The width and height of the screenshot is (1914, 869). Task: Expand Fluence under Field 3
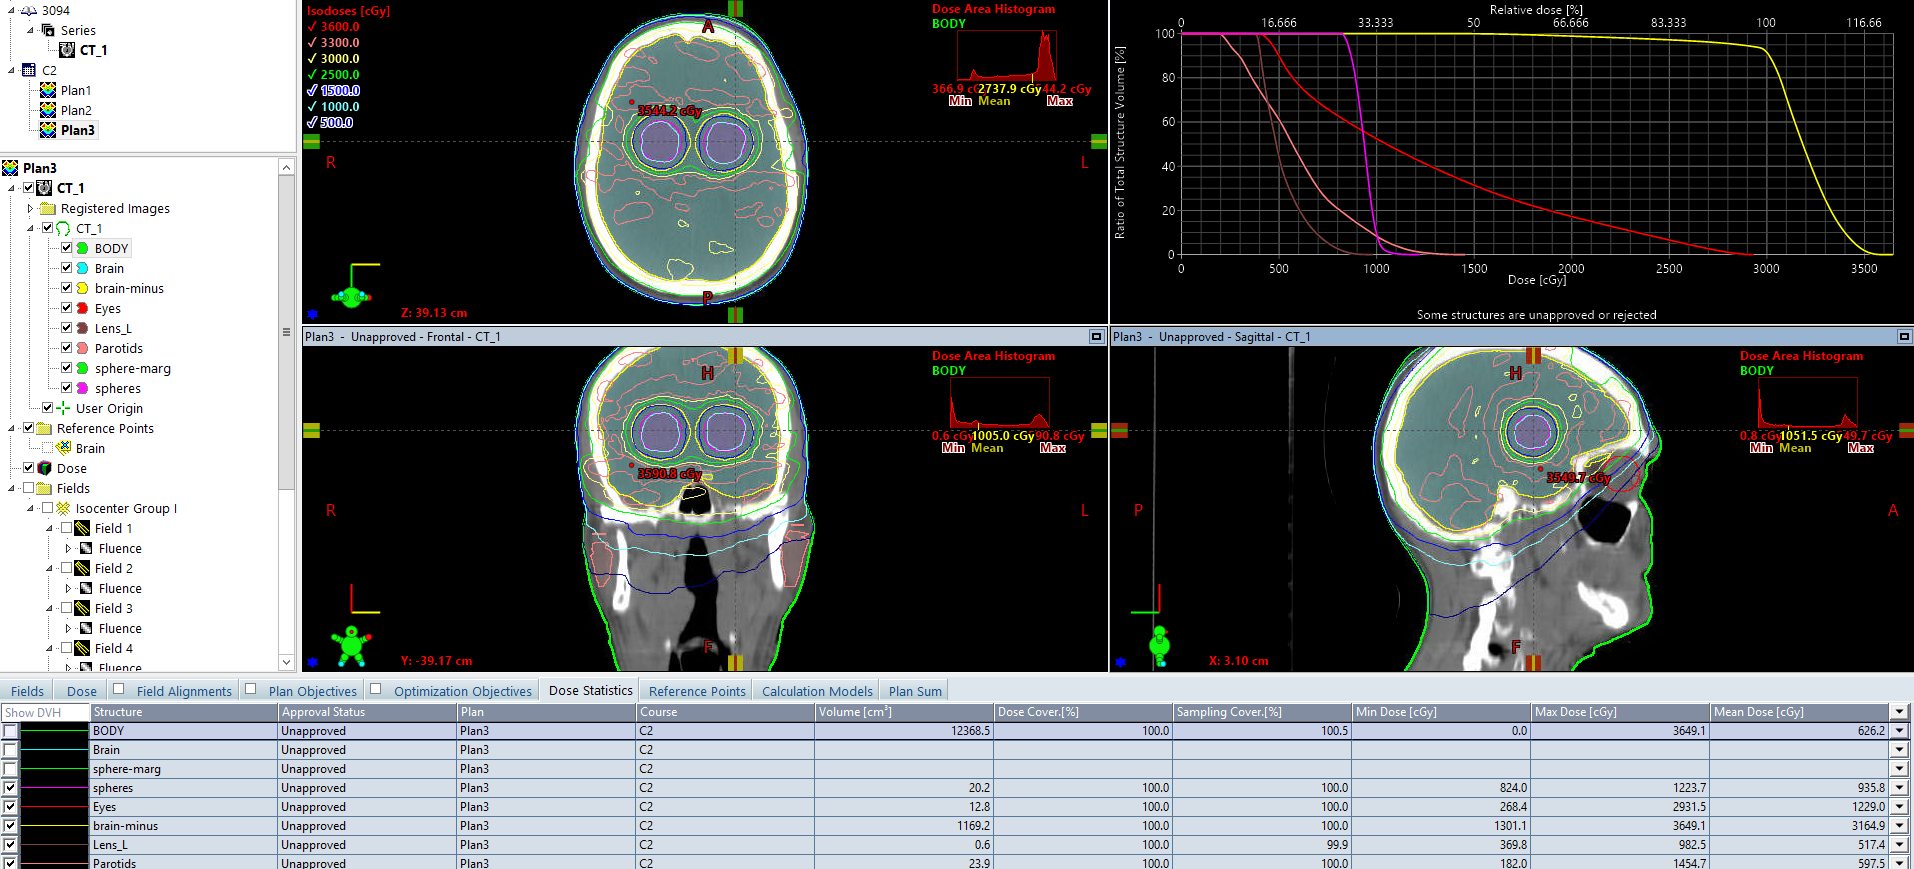click(68, 628)
